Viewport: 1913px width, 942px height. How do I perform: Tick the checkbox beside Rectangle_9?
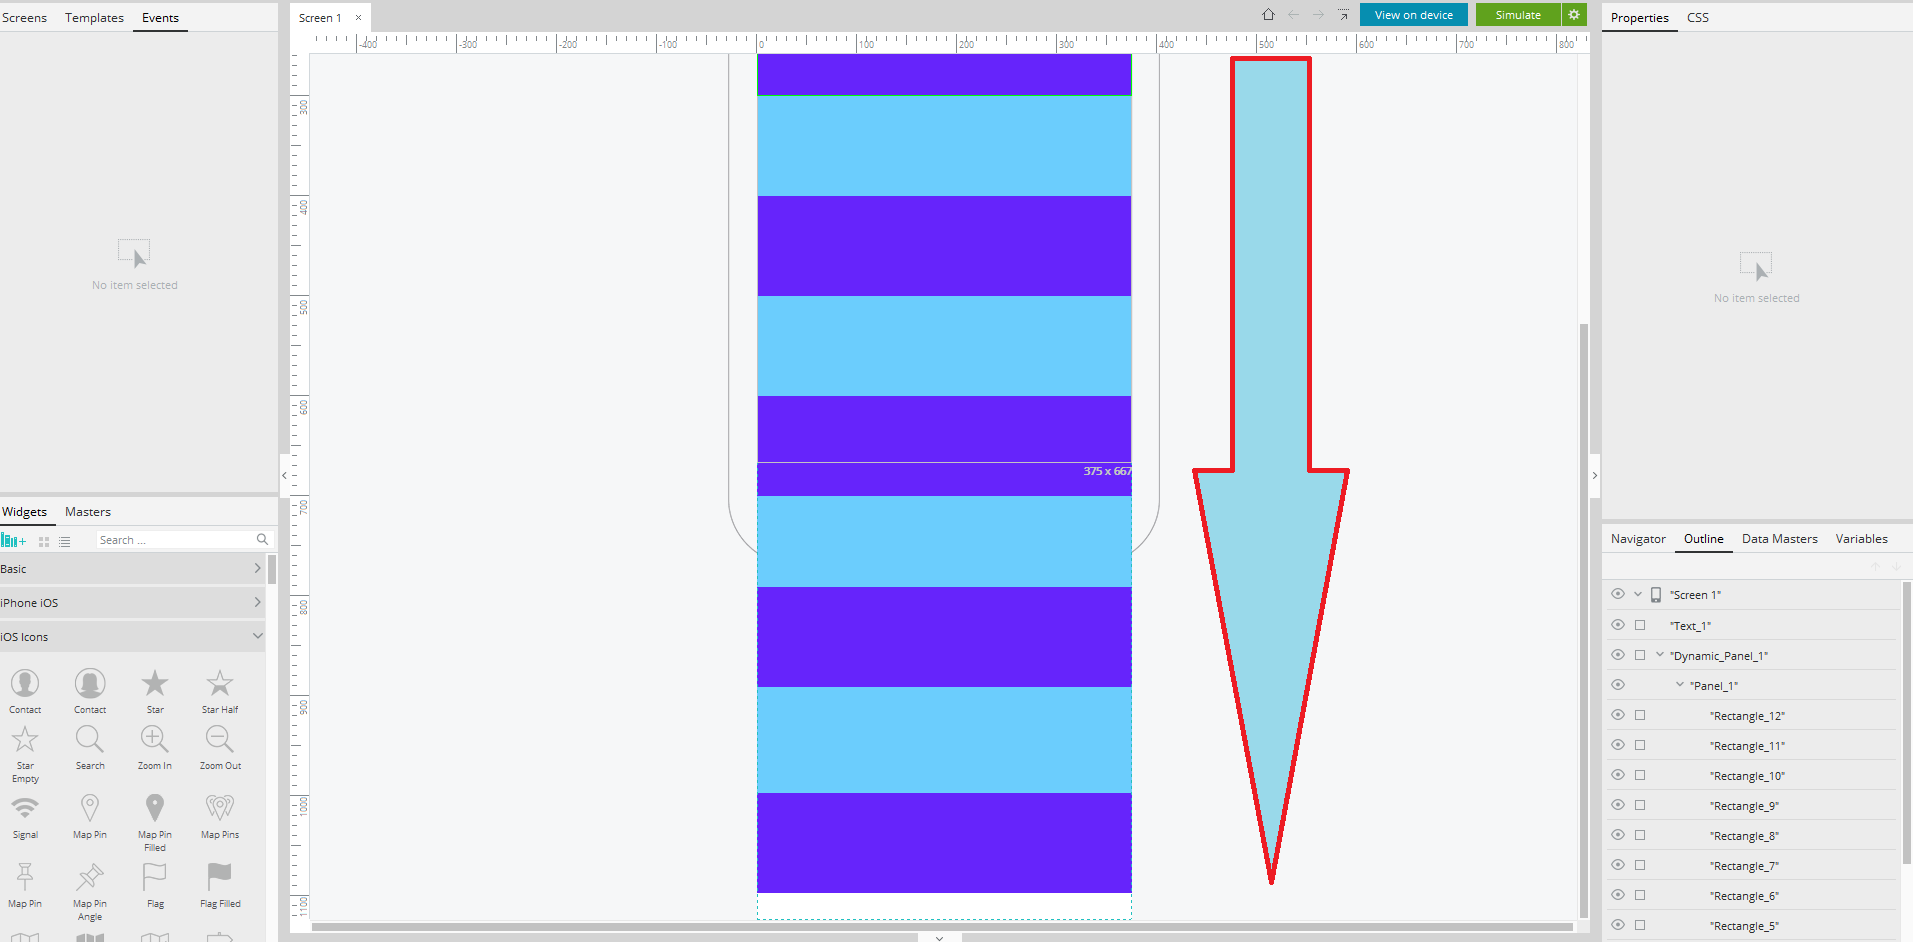(x=1640, y=805)
